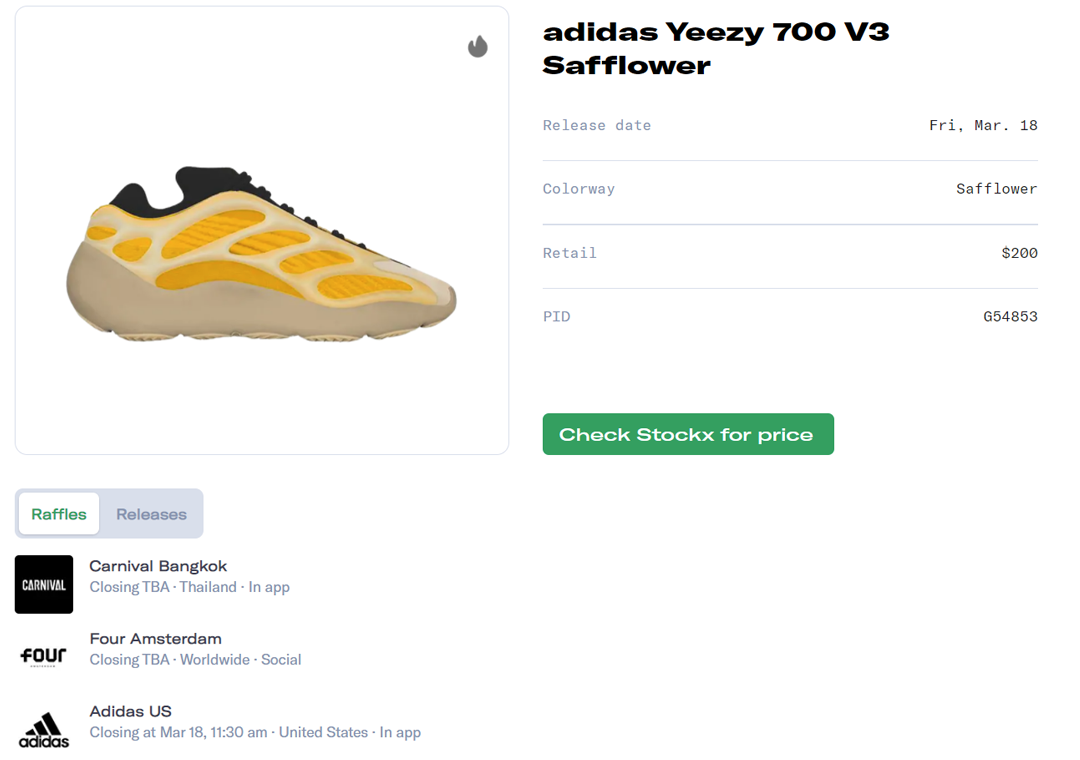
Task: Select the Four Amsterdam store logo
Action: [43, 656]
